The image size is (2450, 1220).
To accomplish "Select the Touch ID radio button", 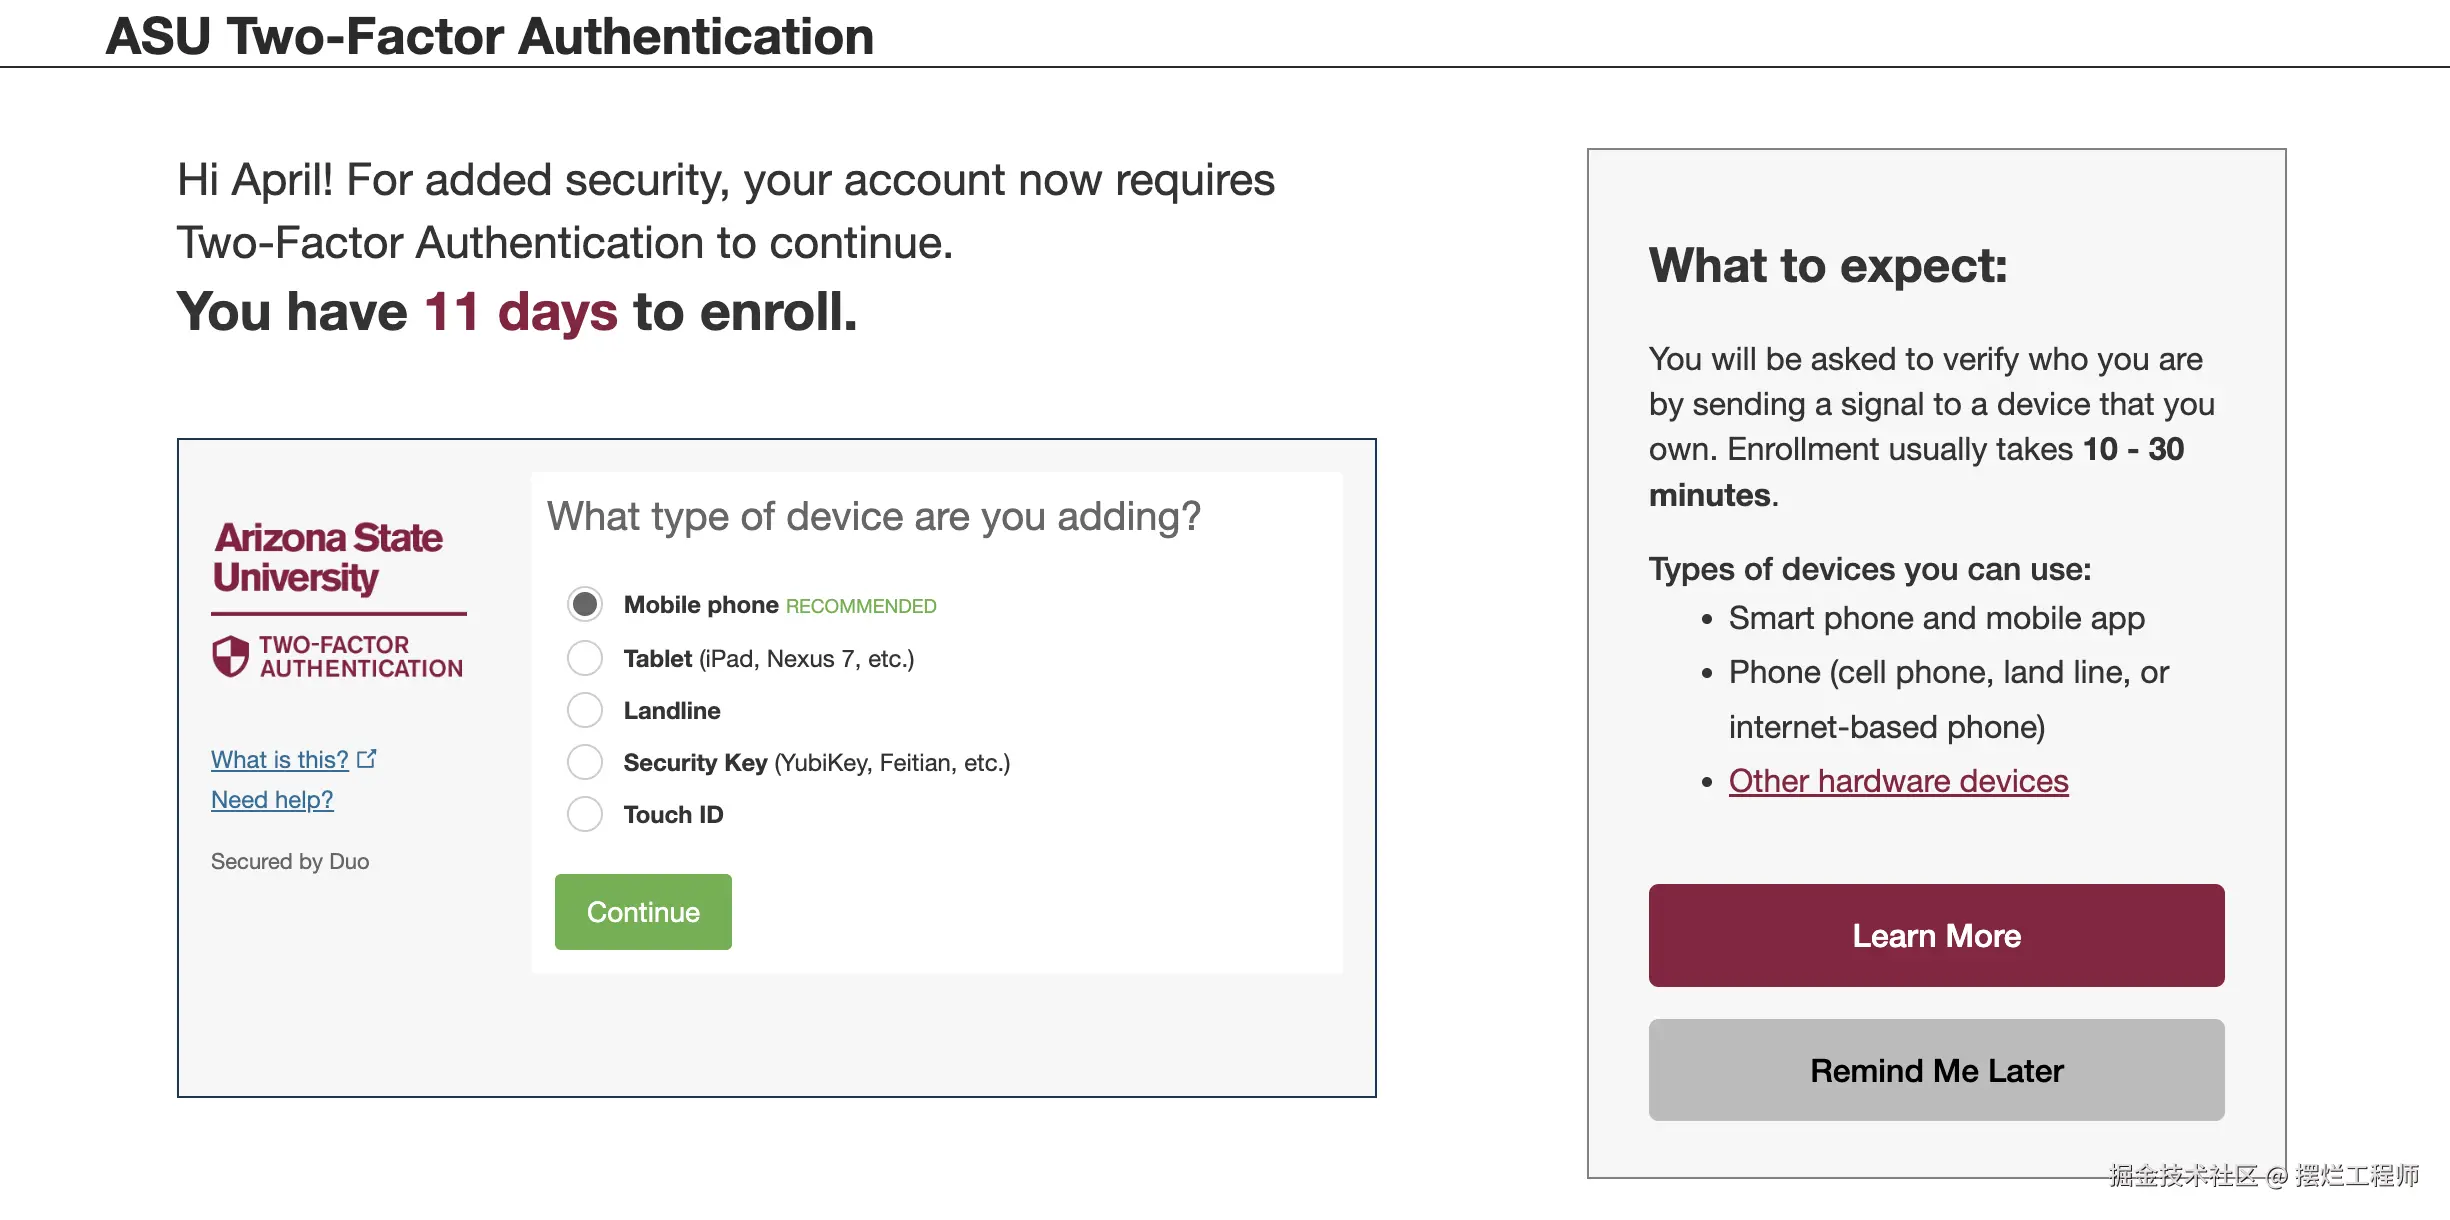I will pos(585,814).
